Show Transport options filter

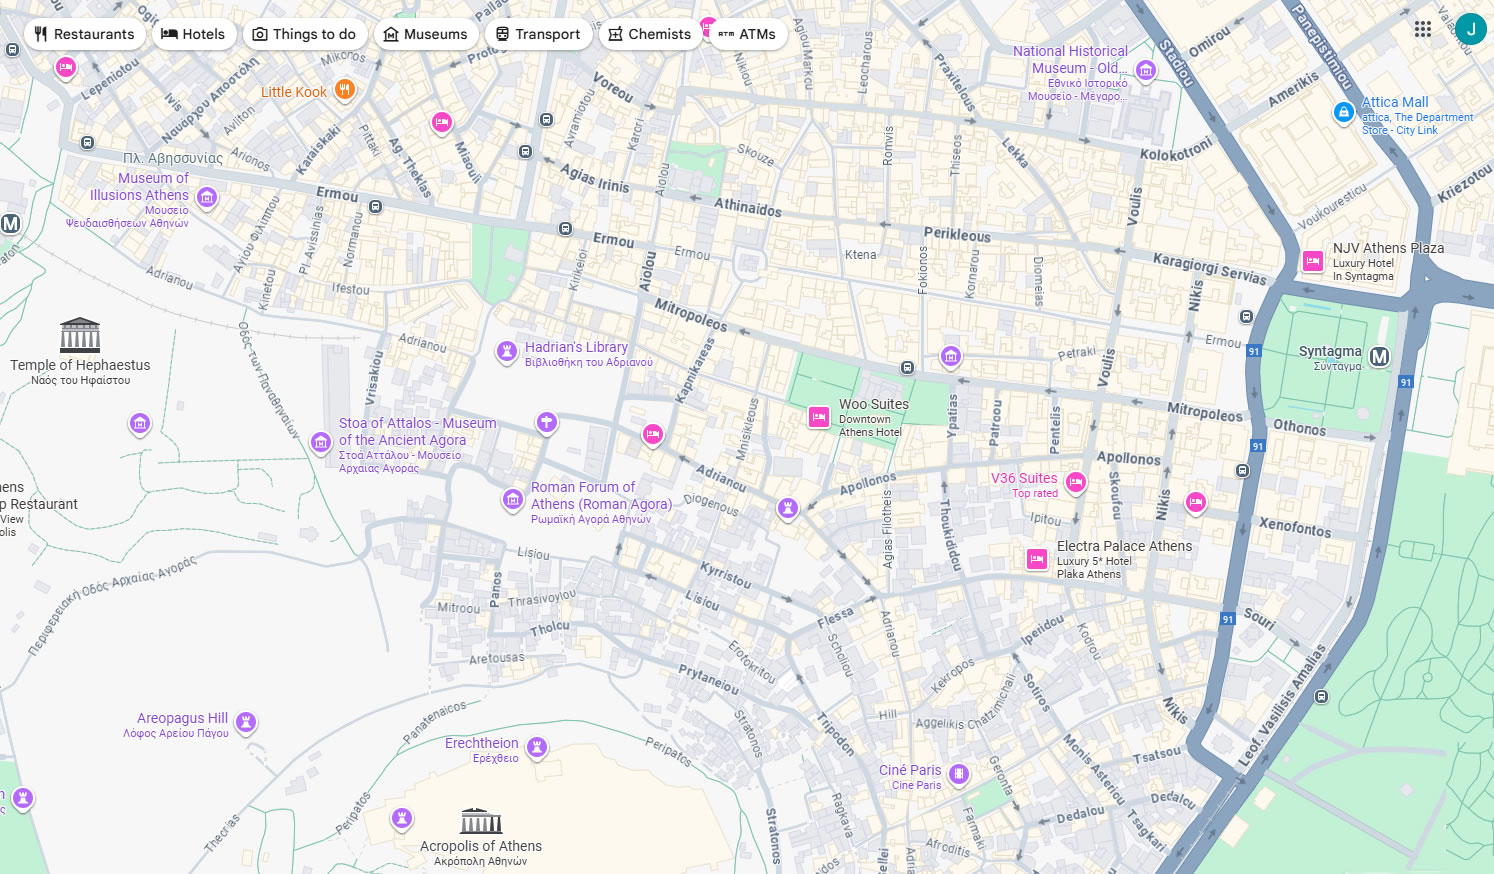click(x=538, y=34)
